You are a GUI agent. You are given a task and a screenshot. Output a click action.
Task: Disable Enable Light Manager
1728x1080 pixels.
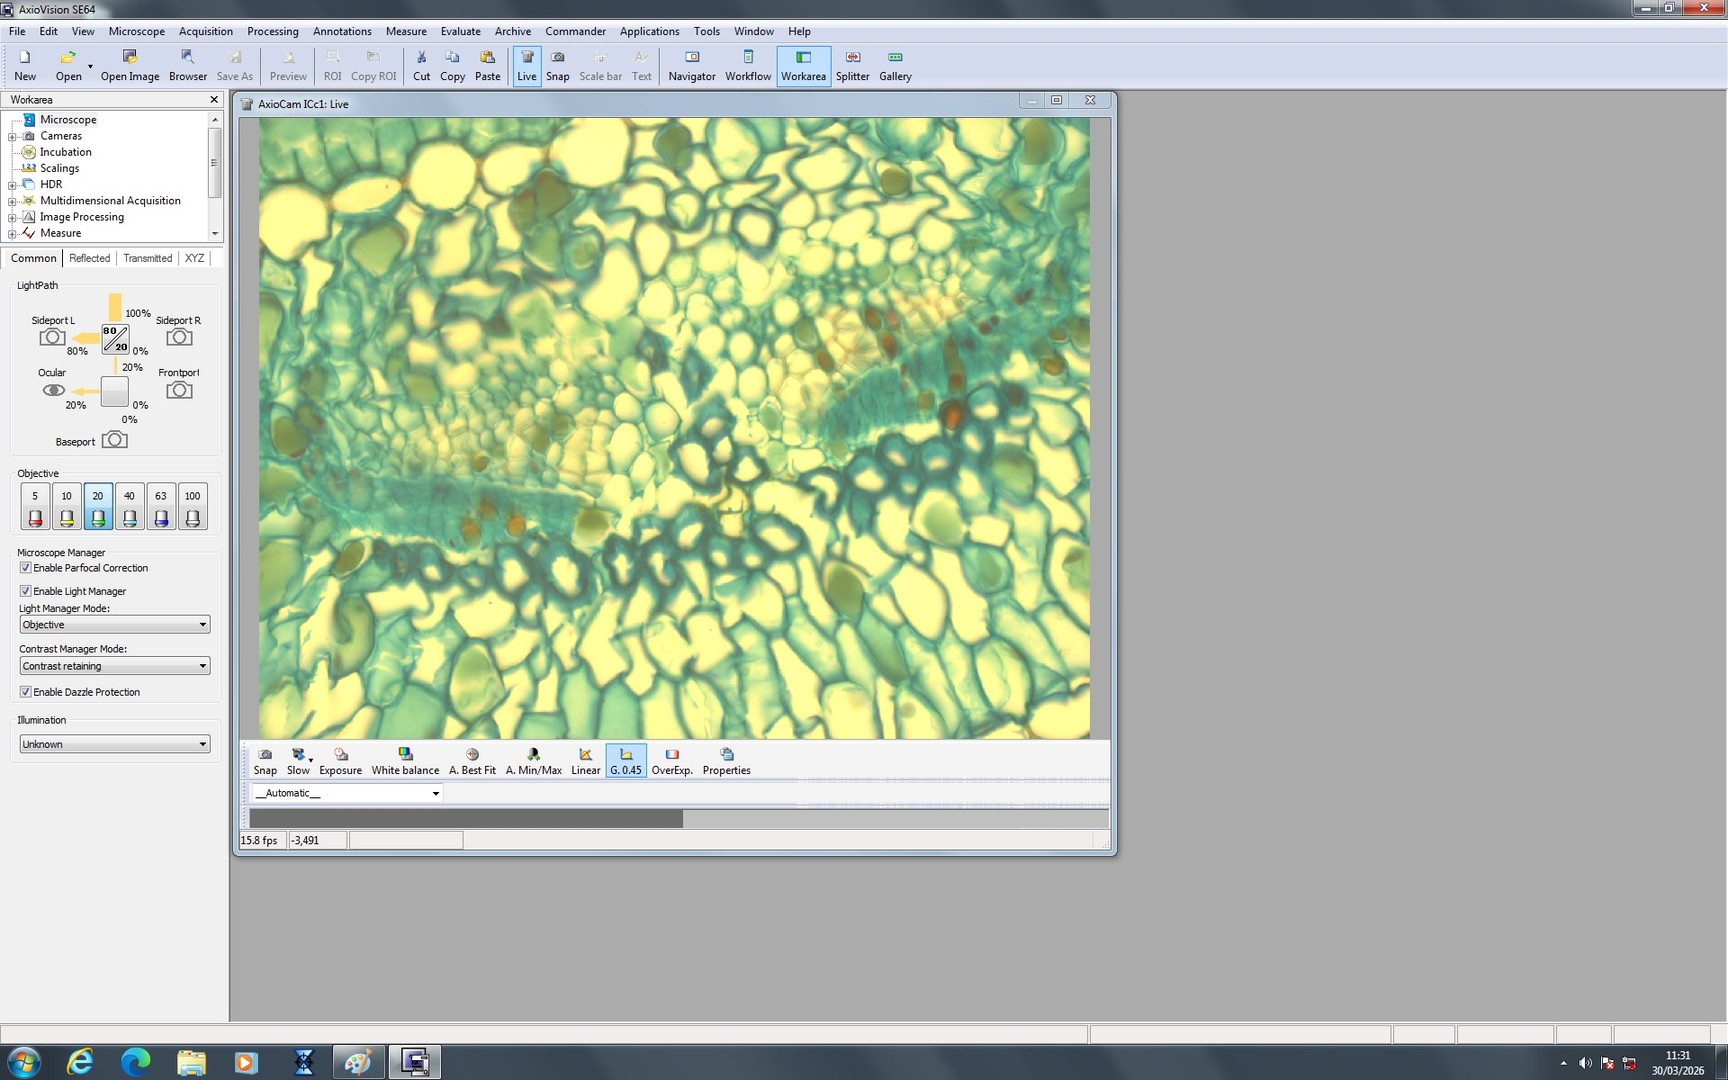coord(25,590)
